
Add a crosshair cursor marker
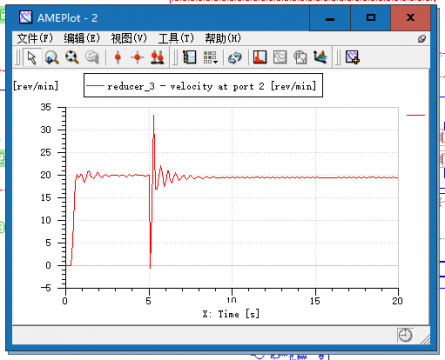tap(137, 57)
